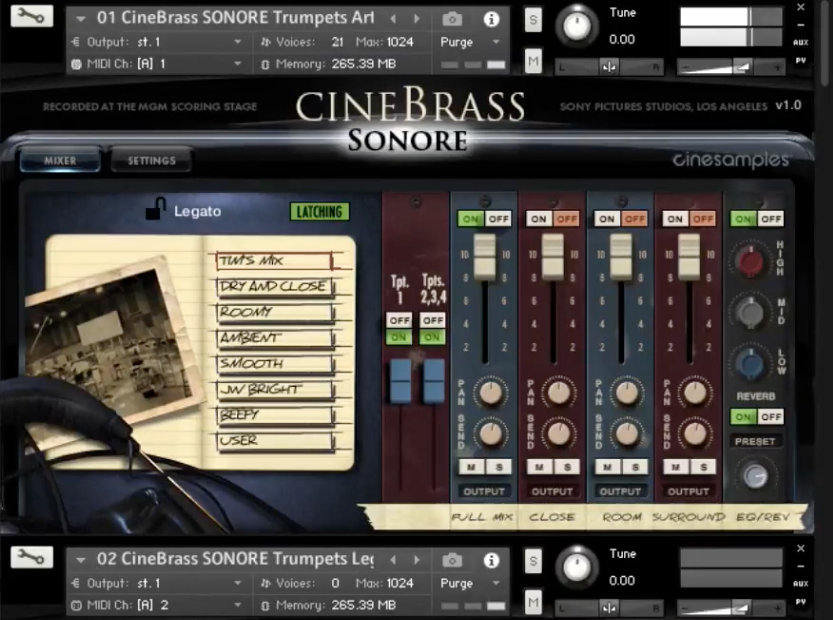Click the LATCHING button
The width and height of the screenshot is (833, 620).
pos(321,211)
